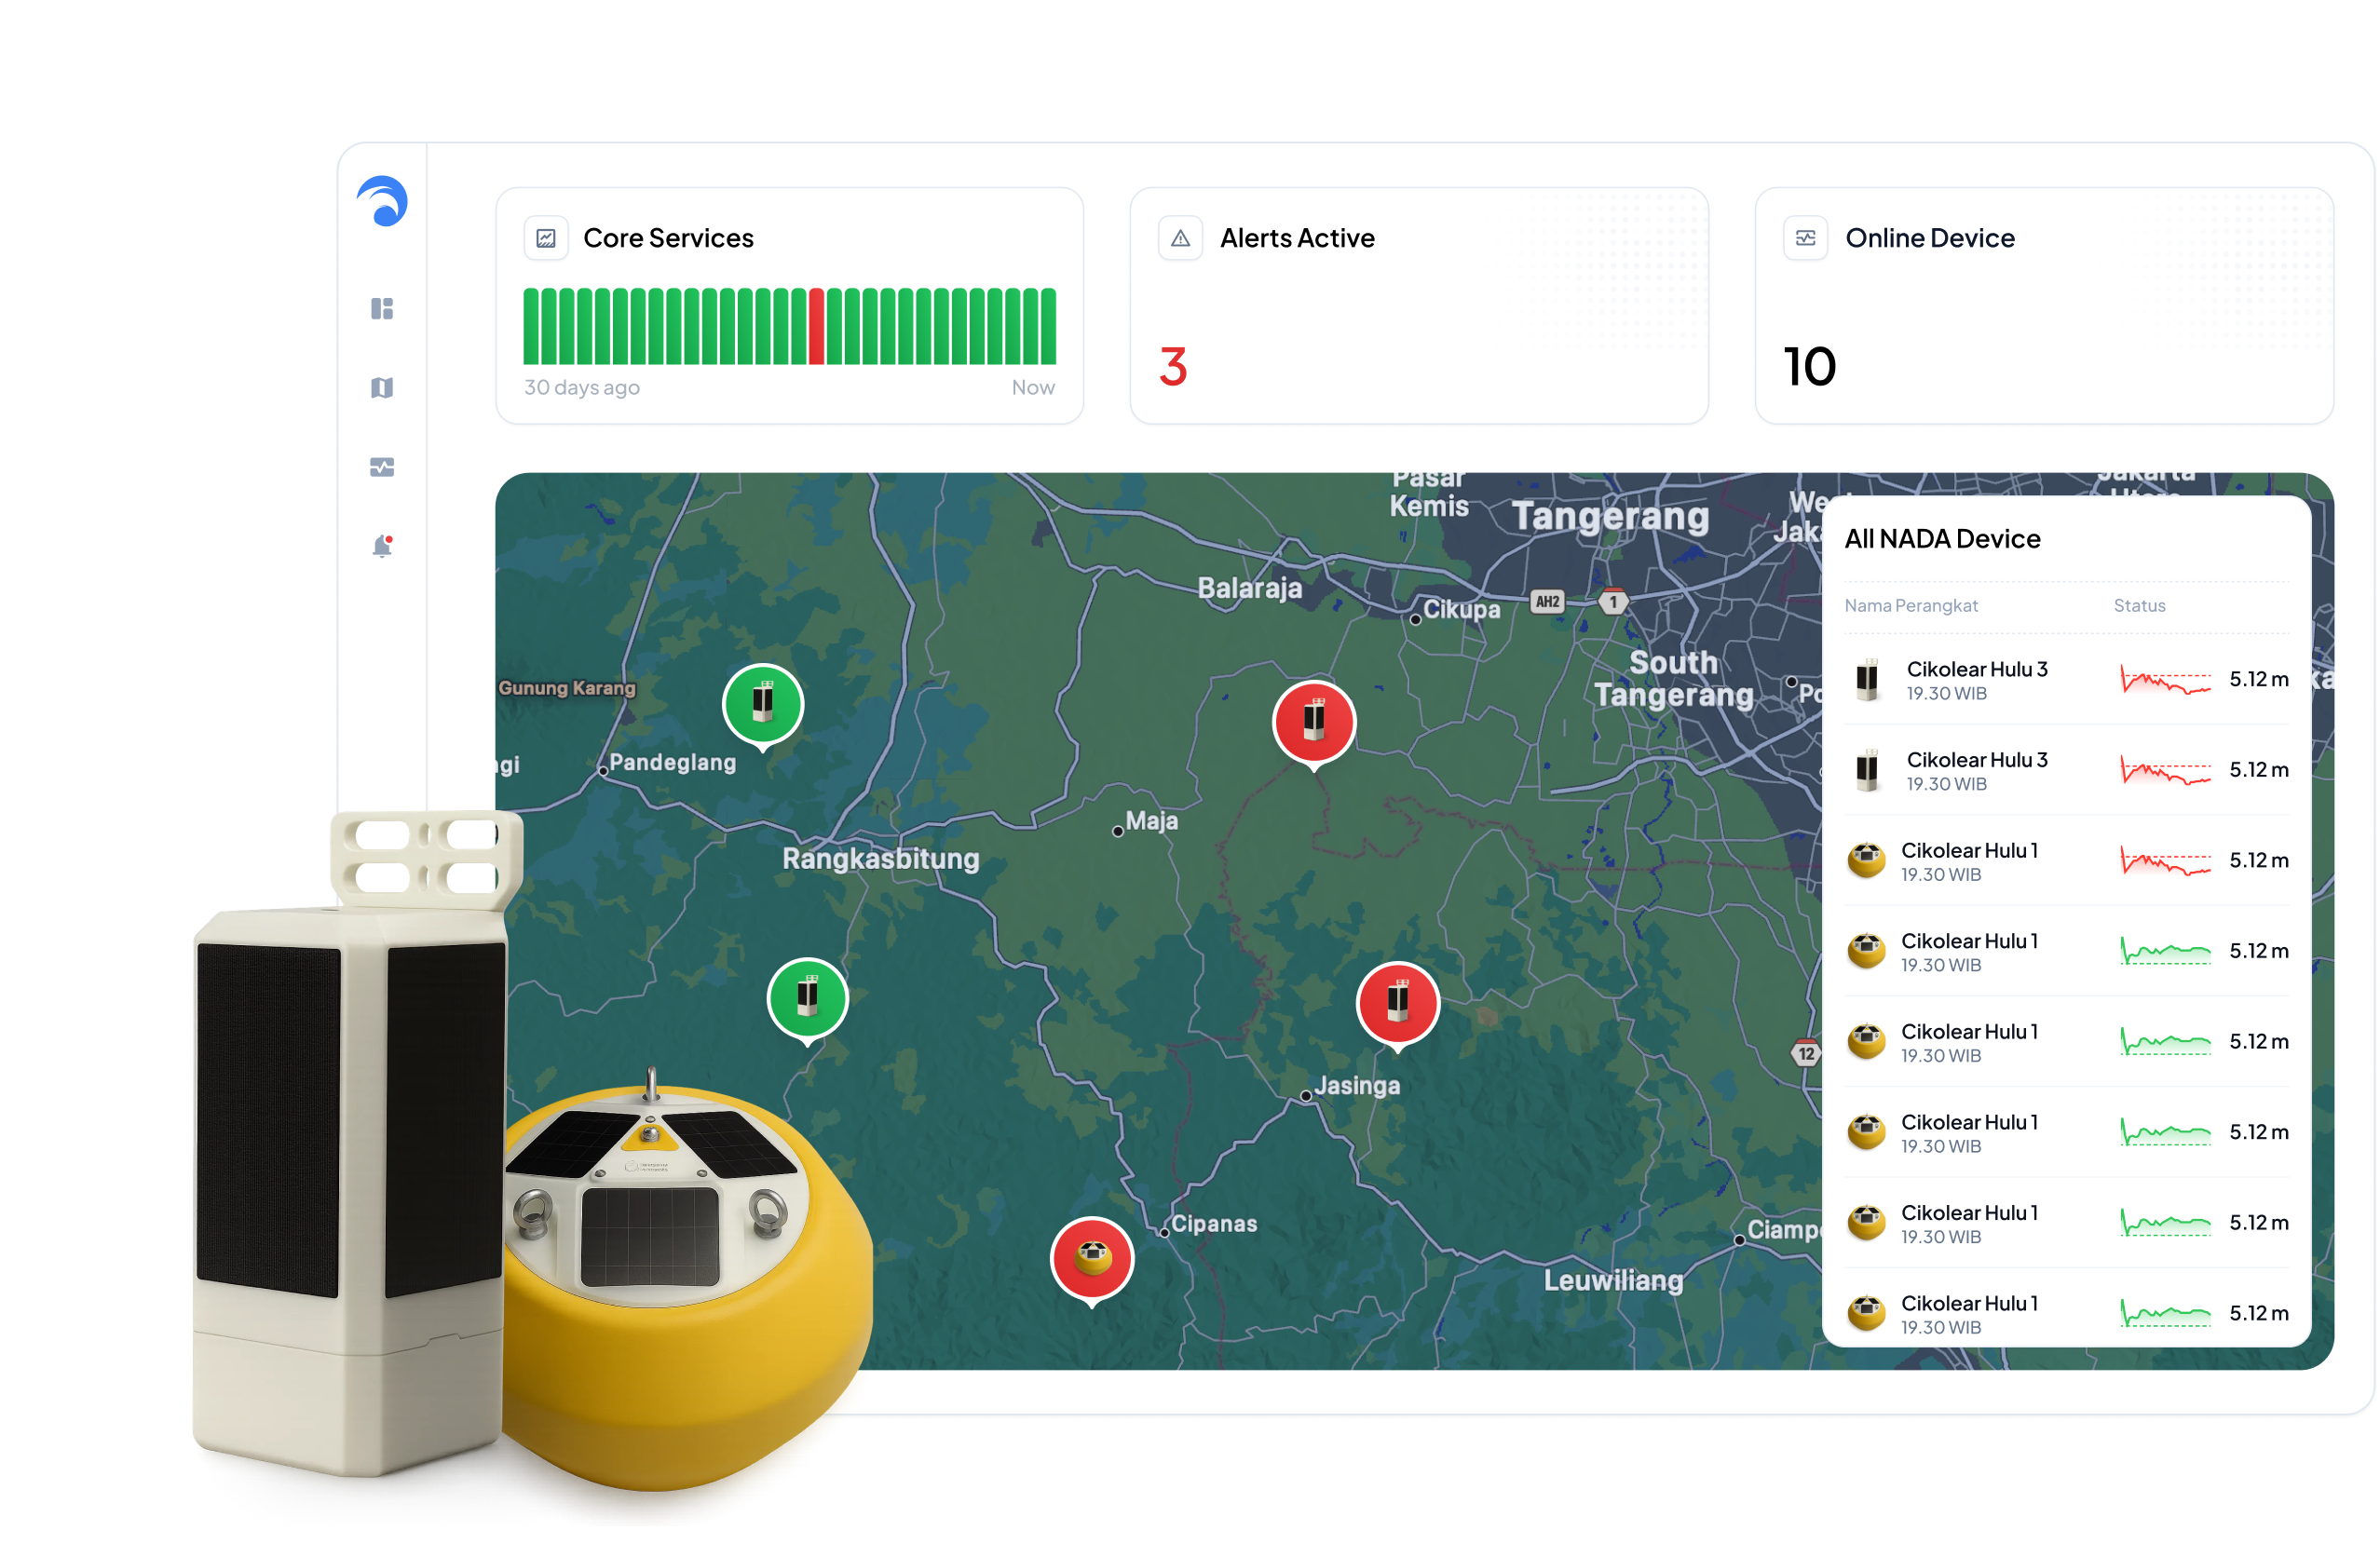
Task: Open the monitoring pulse icon in sidebar
Action: [382, 467]
